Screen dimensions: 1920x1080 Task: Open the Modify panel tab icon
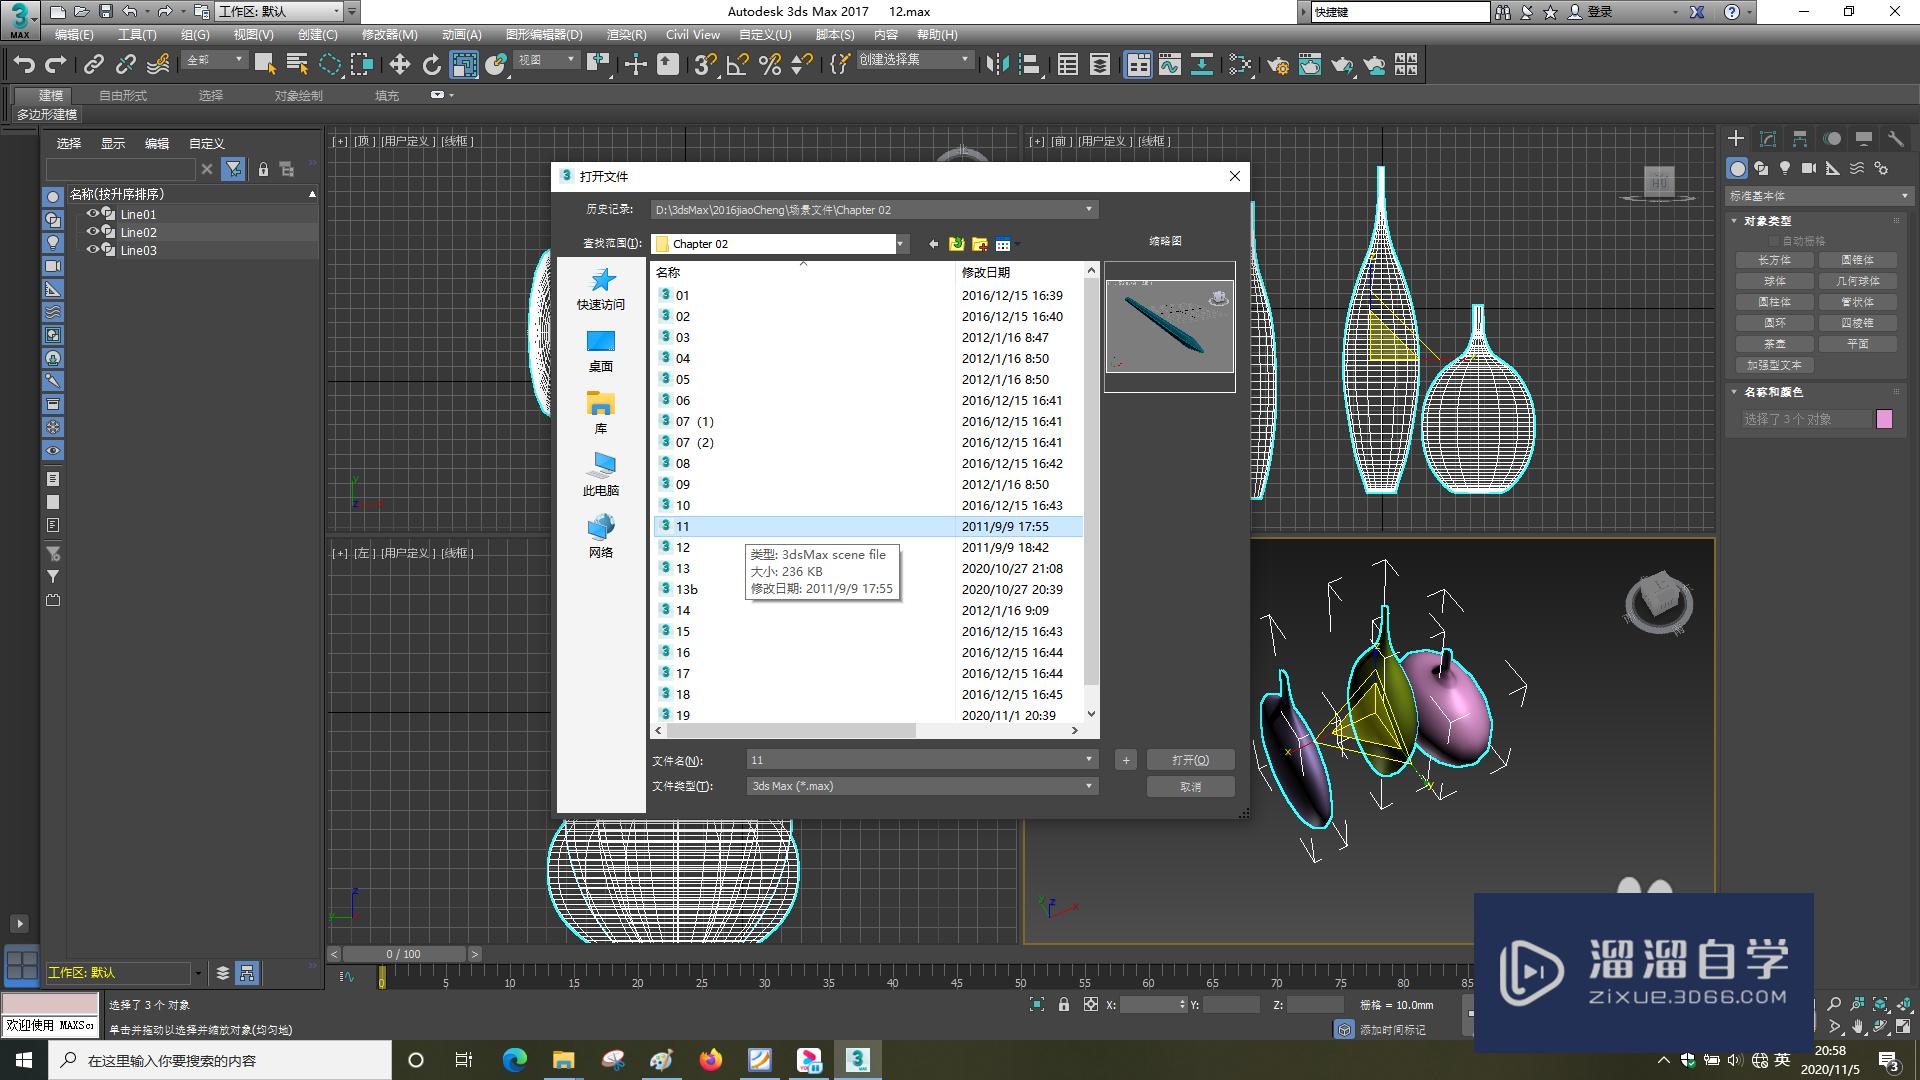click(x=1768, y=139)
